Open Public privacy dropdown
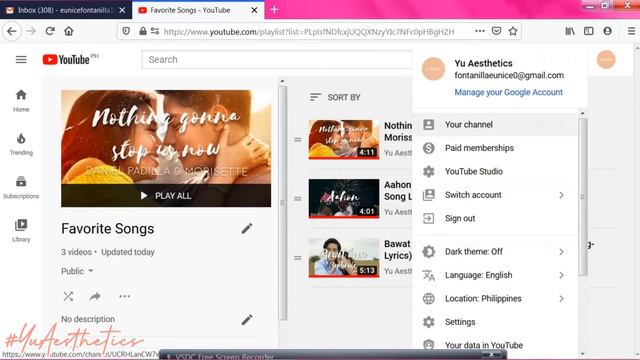640x360 pixels. tap(78, 271)
